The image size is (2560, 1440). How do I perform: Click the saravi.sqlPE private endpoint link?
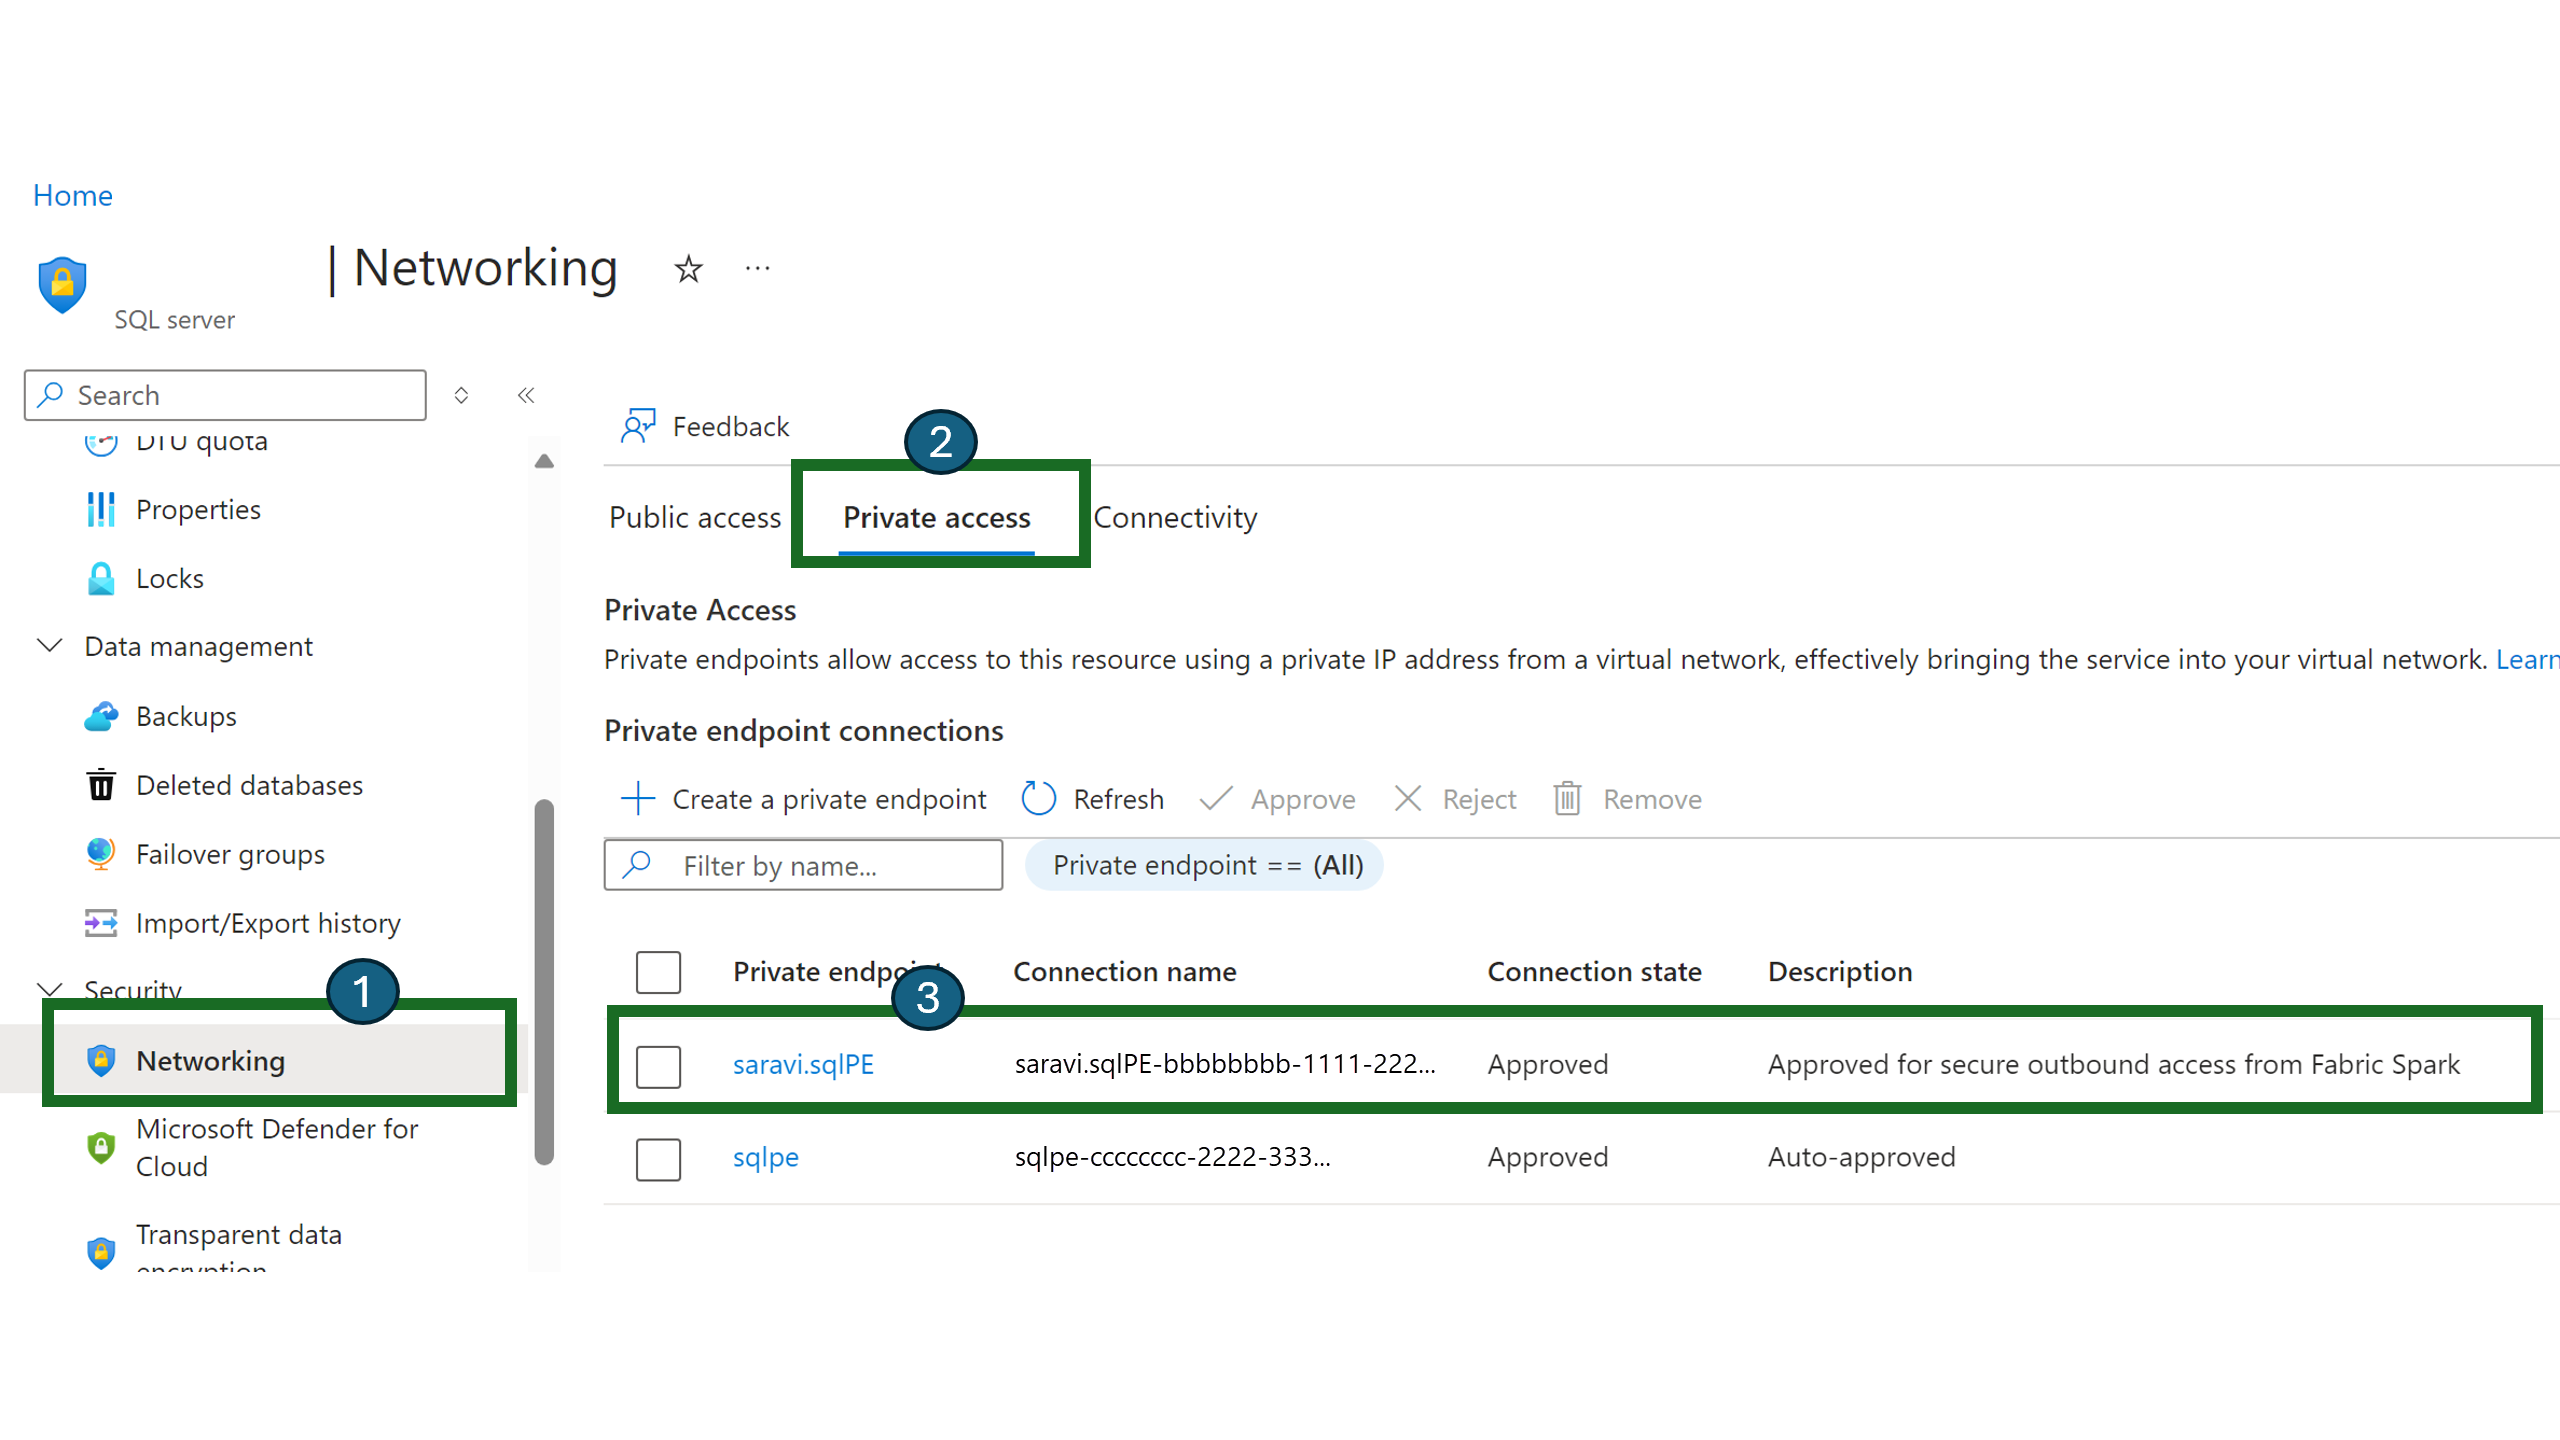[804, 1064]
